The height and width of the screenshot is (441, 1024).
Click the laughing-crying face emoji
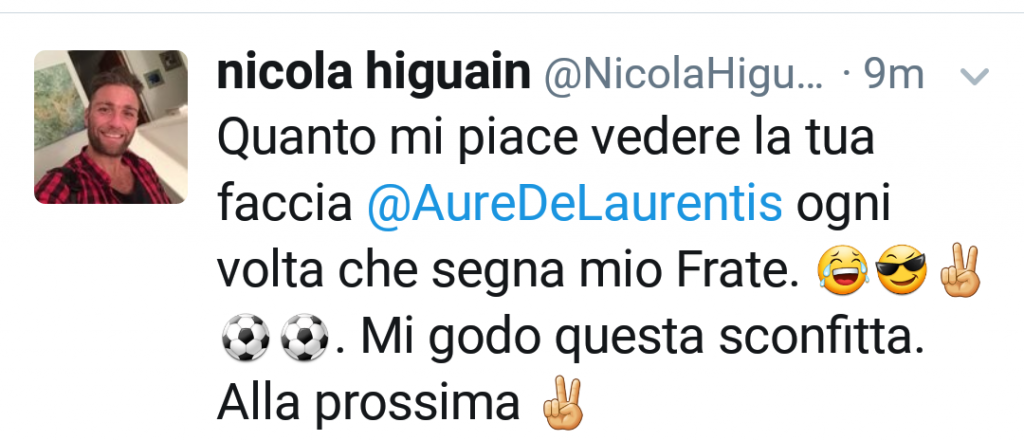842,270
